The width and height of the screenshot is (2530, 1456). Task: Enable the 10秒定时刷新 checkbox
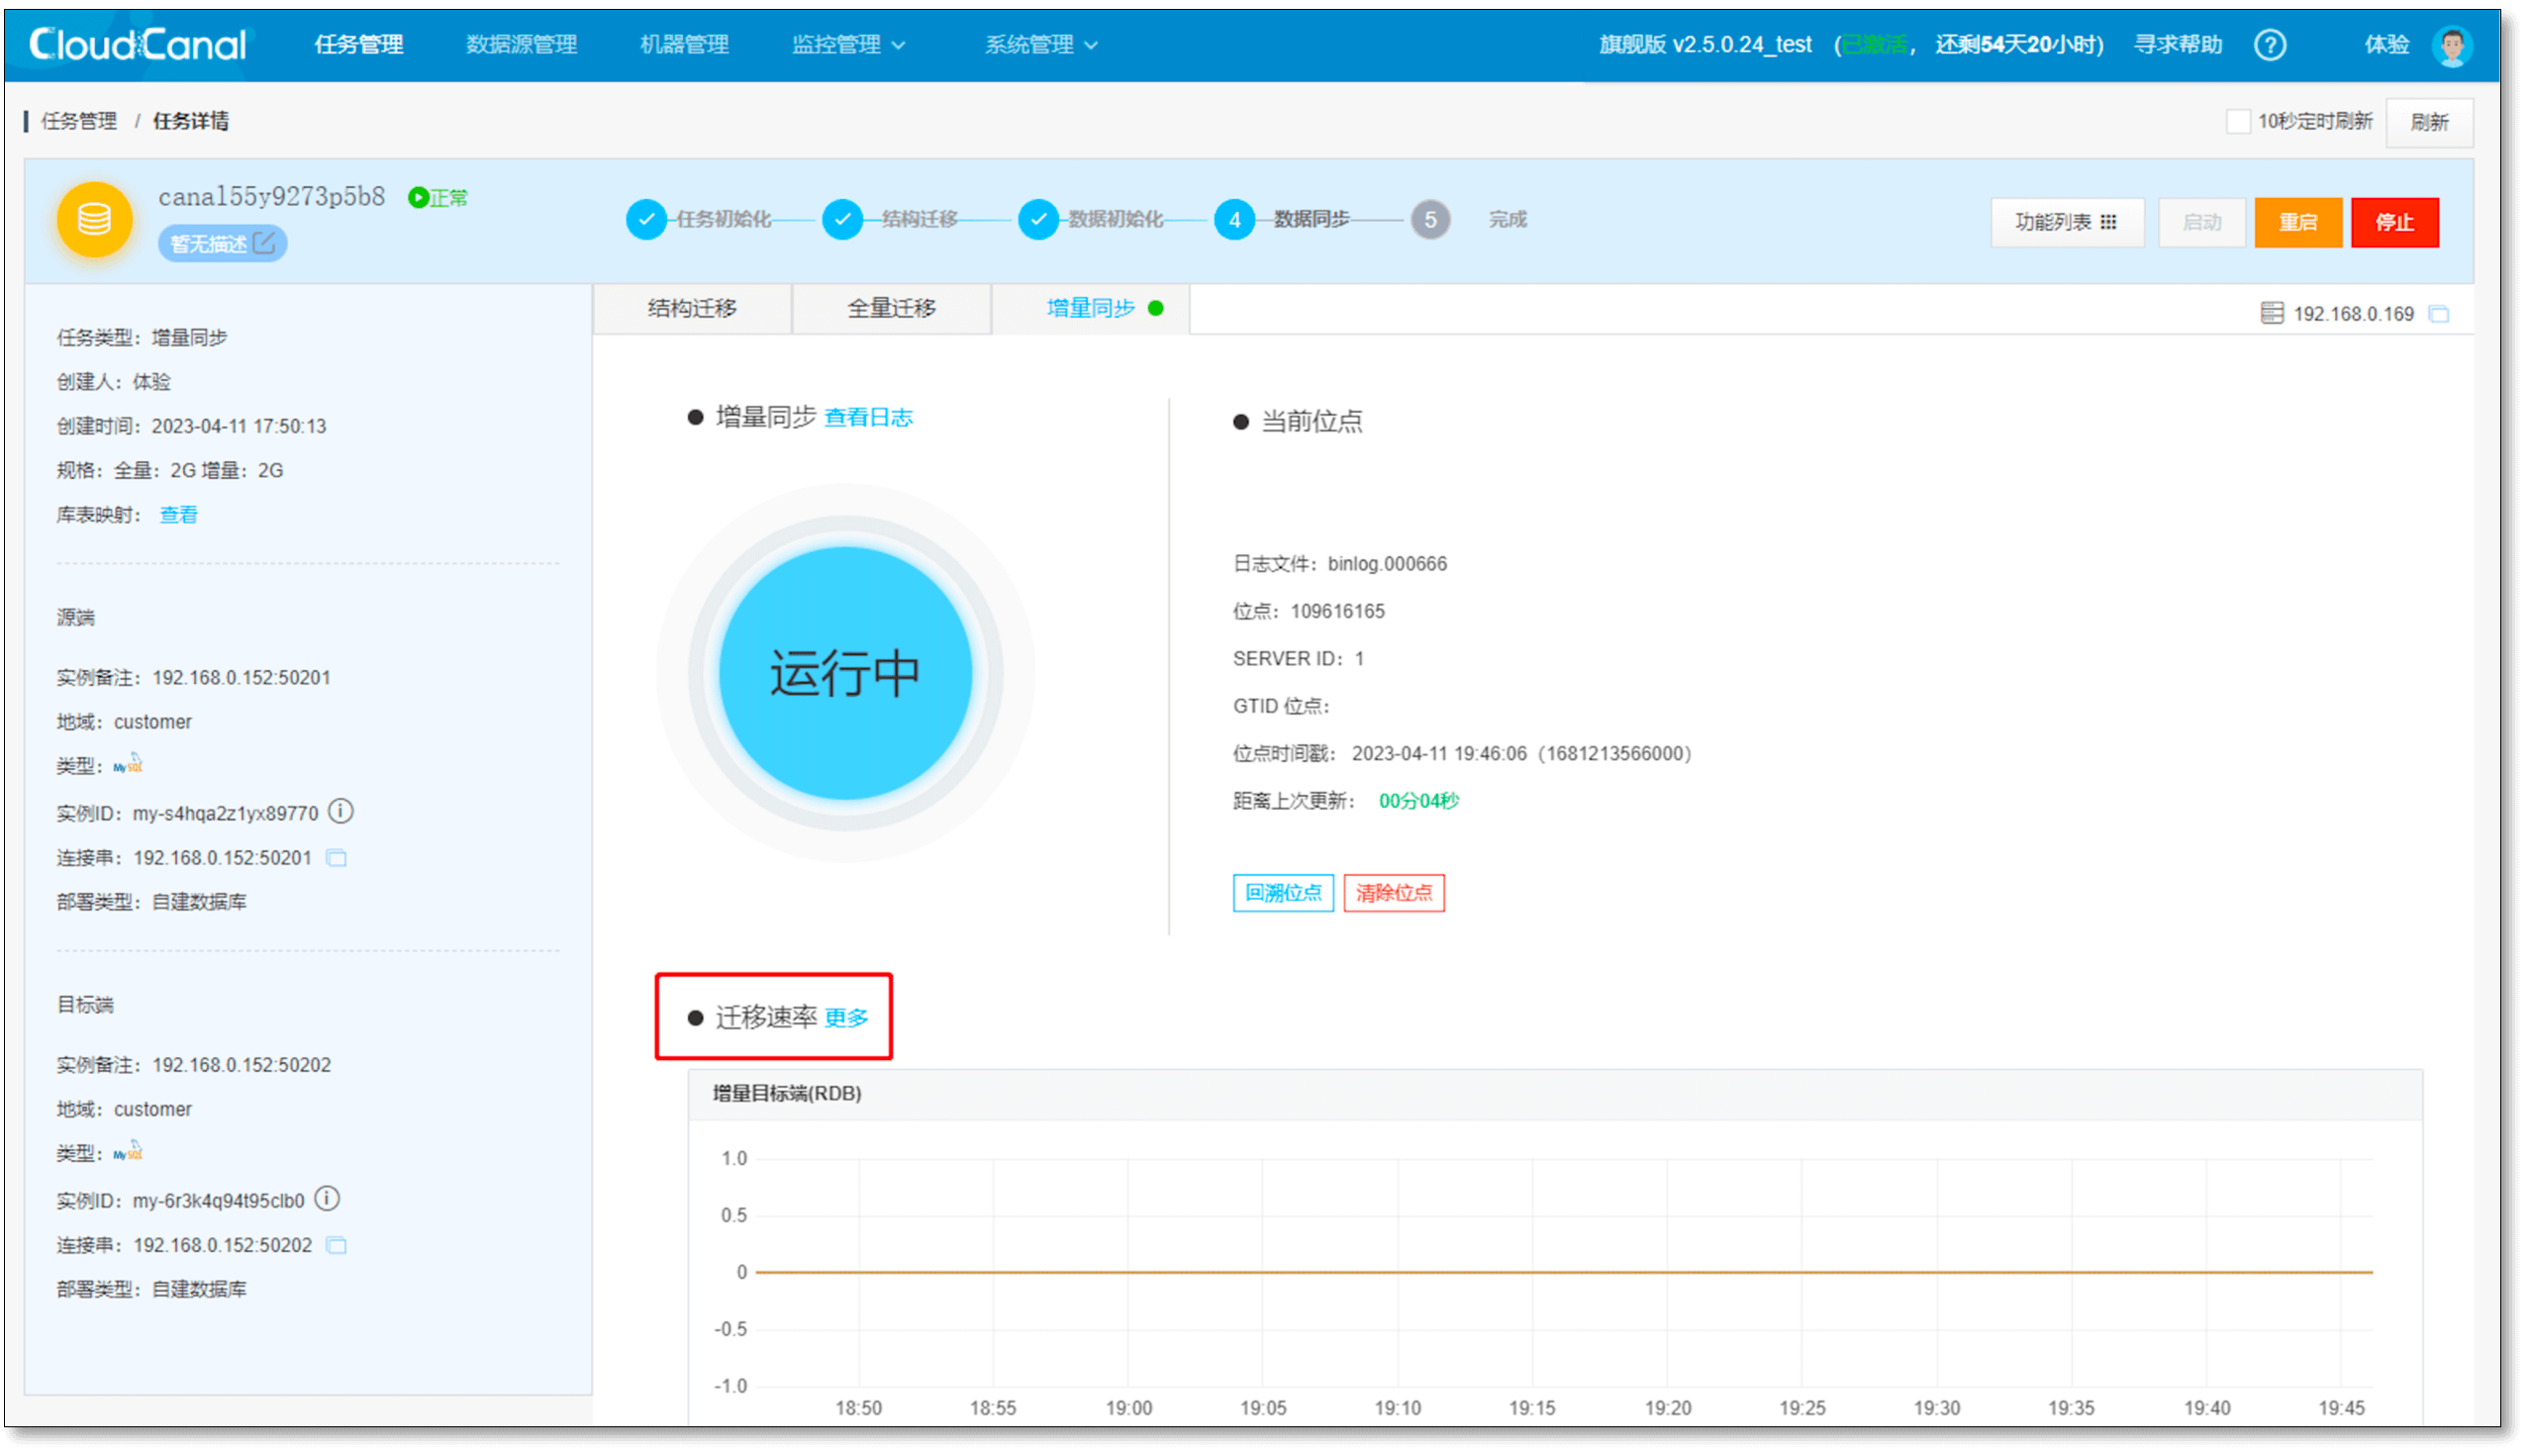2238,122
